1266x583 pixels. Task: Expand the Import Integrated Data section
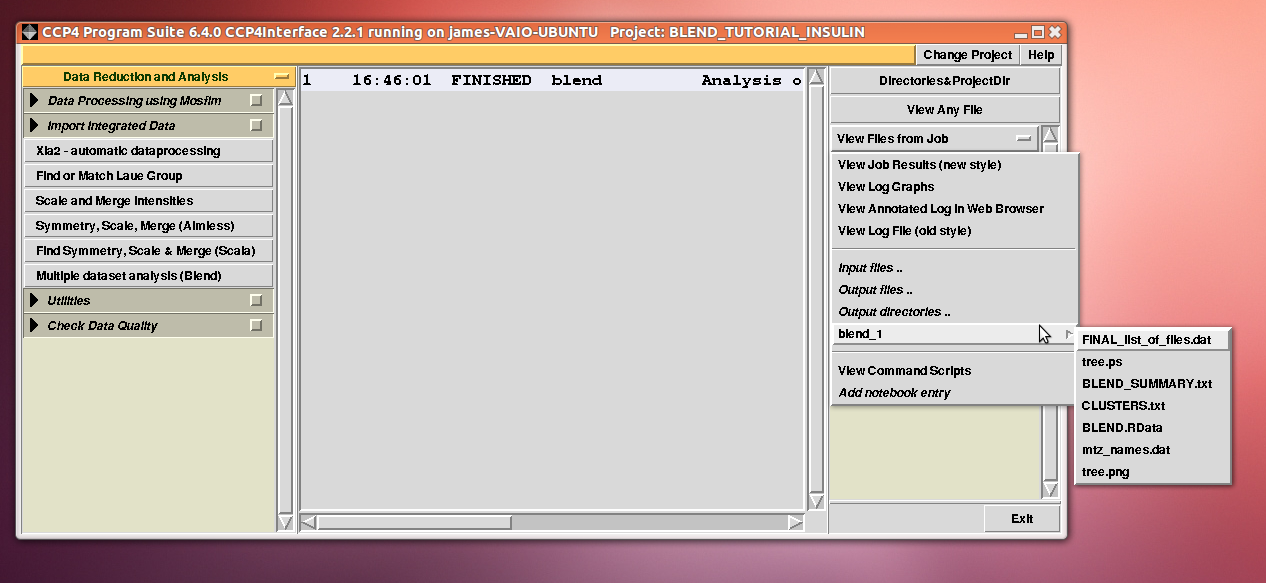[x=35, y=126]
